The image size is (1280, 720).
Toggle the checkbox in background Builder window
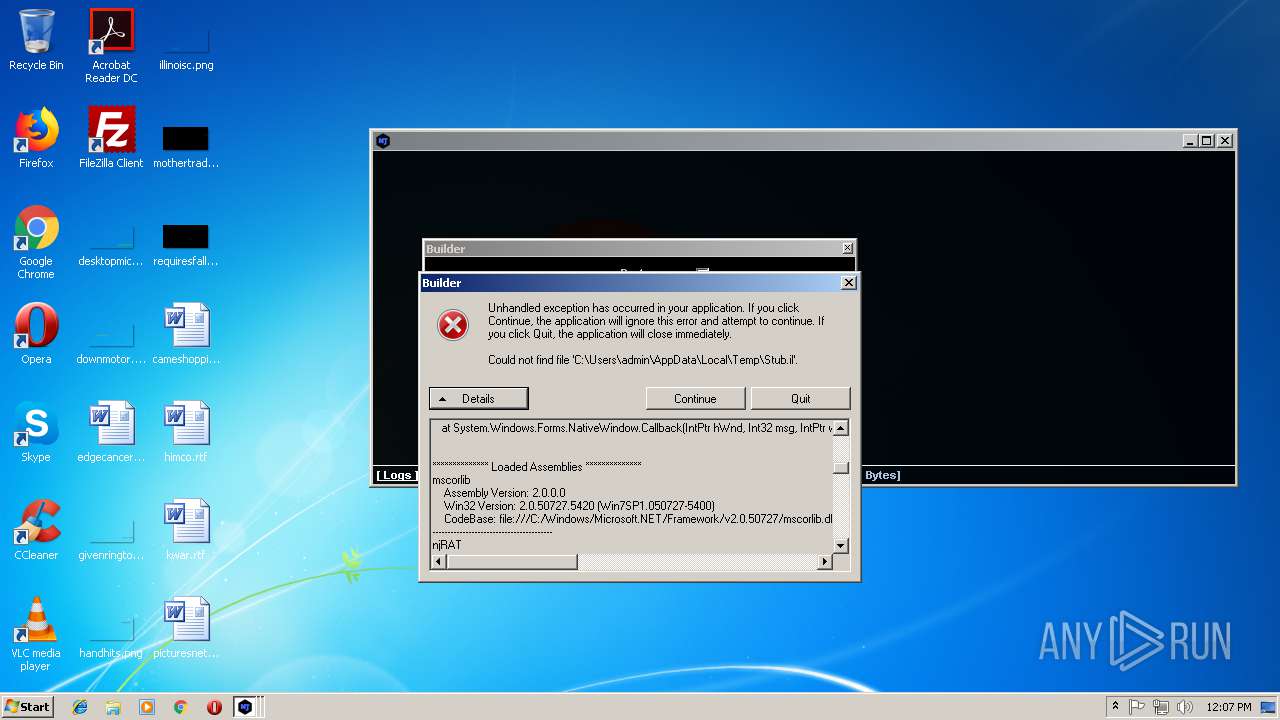702,270
